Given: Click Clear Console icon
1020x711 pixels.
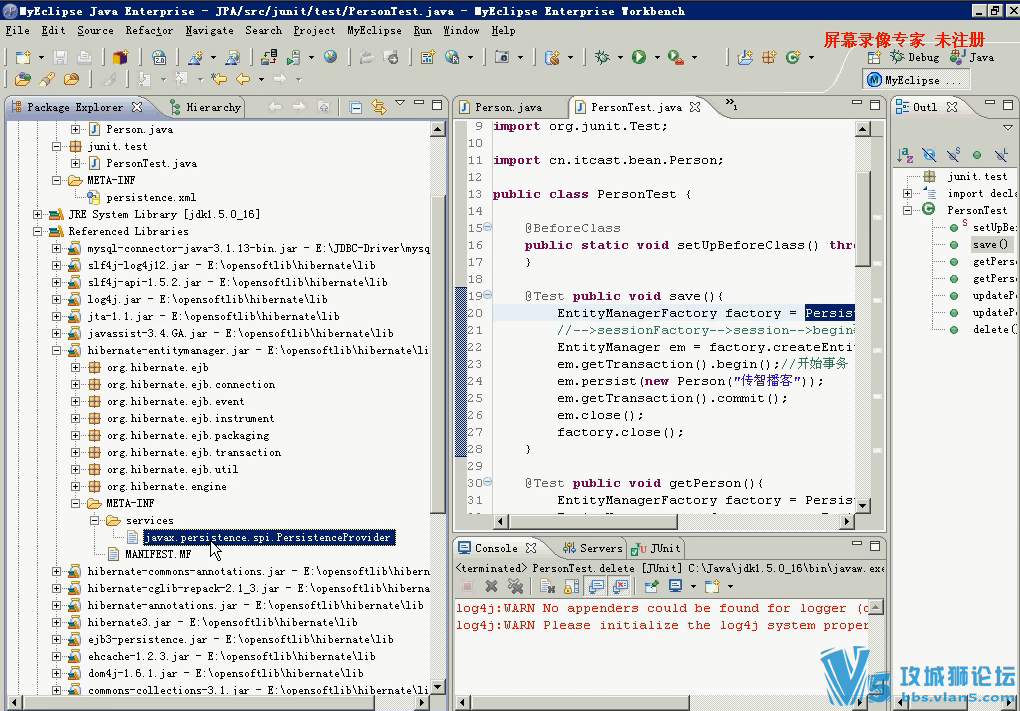Looking at the screenshot, I should pos(548,586).
